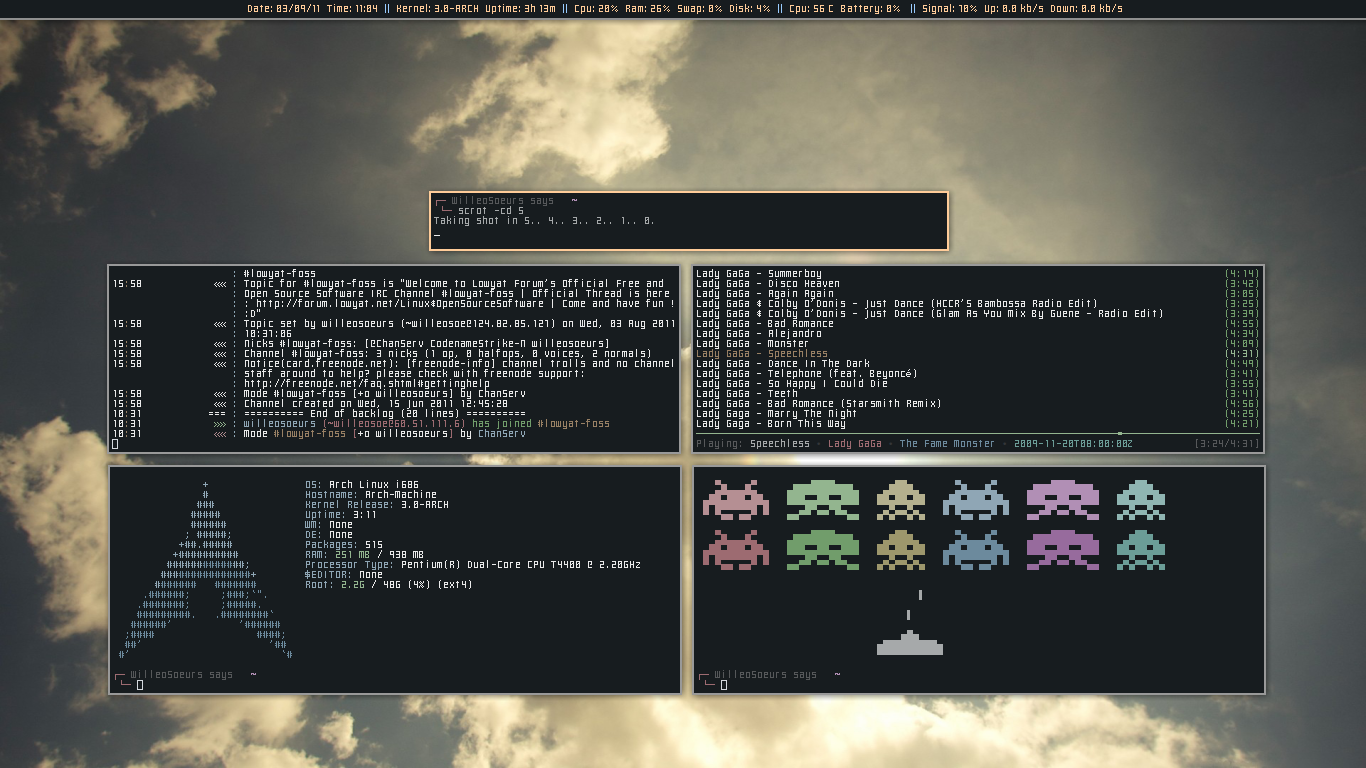Click "Down: 0.0 kb/s" in the top status bar

[x=1086, y=9]
